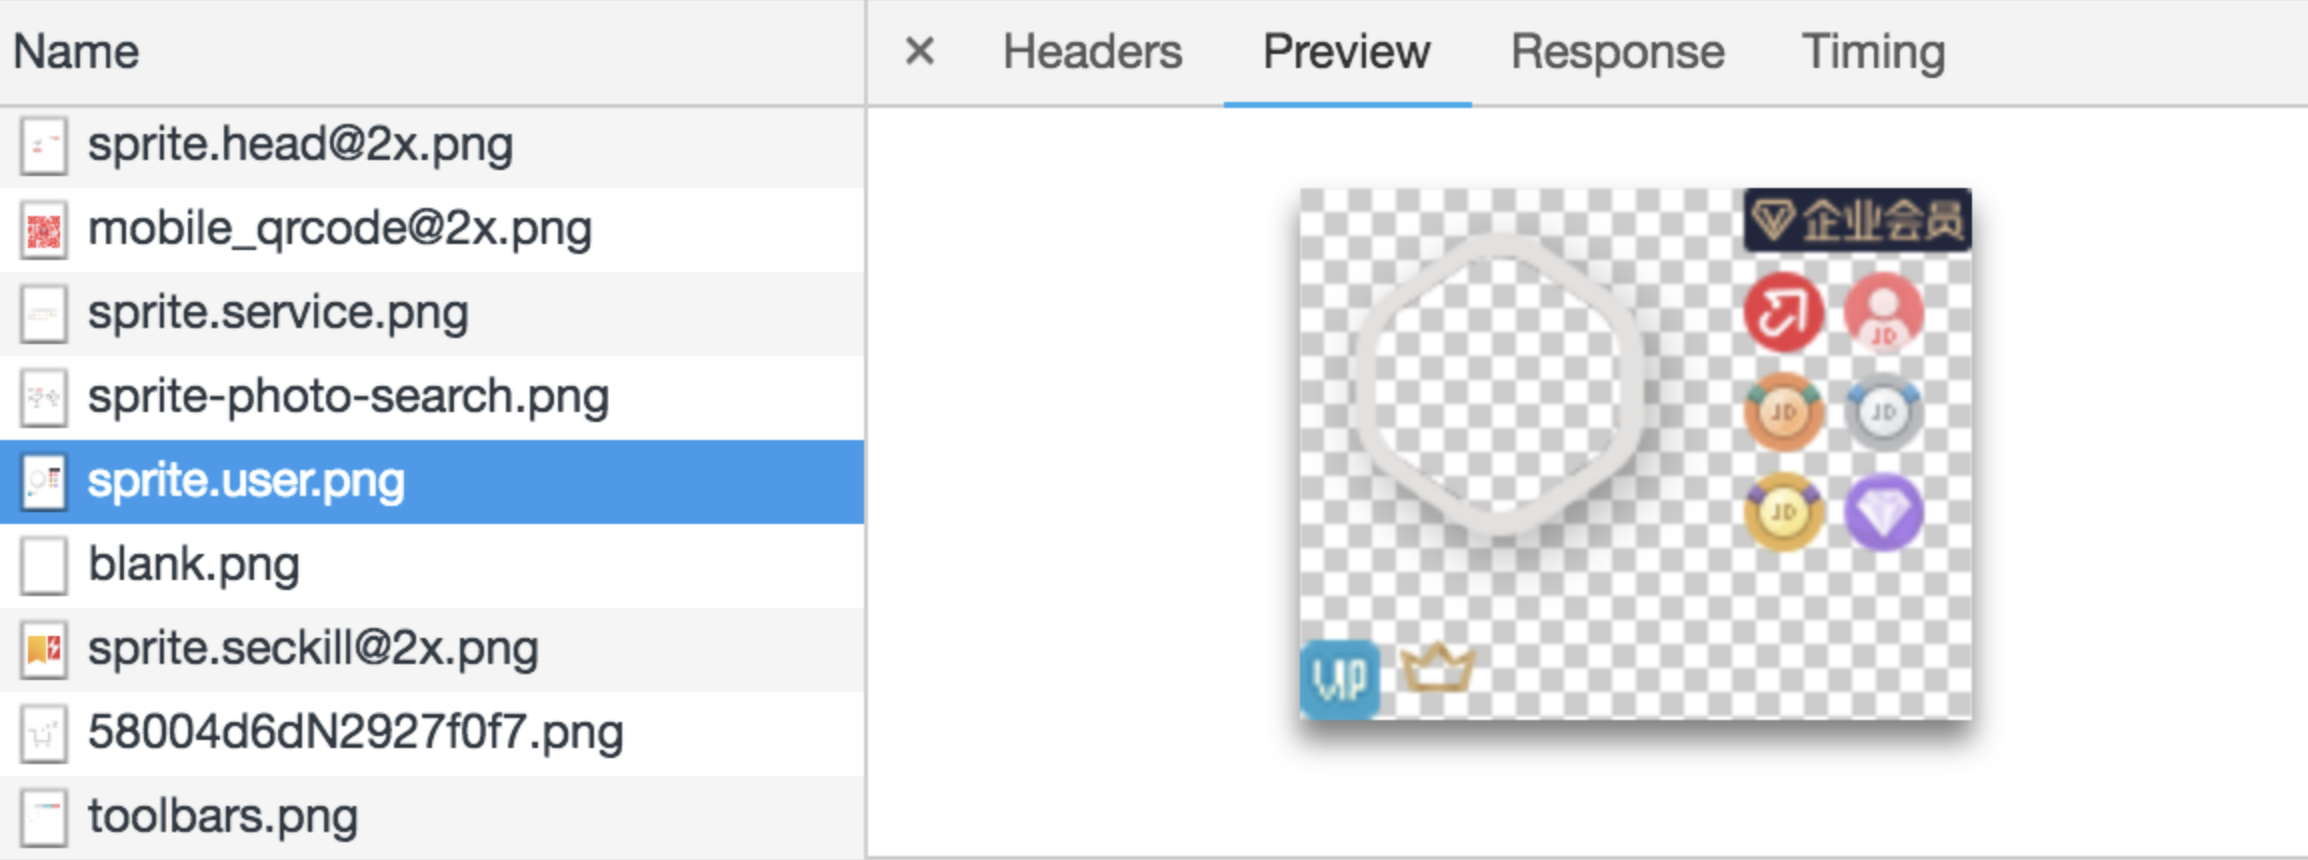This screenshot has width=2308, height=860.
Task: Click the sprite-photo-search.png file icon
Action: [x=43, y=398]
